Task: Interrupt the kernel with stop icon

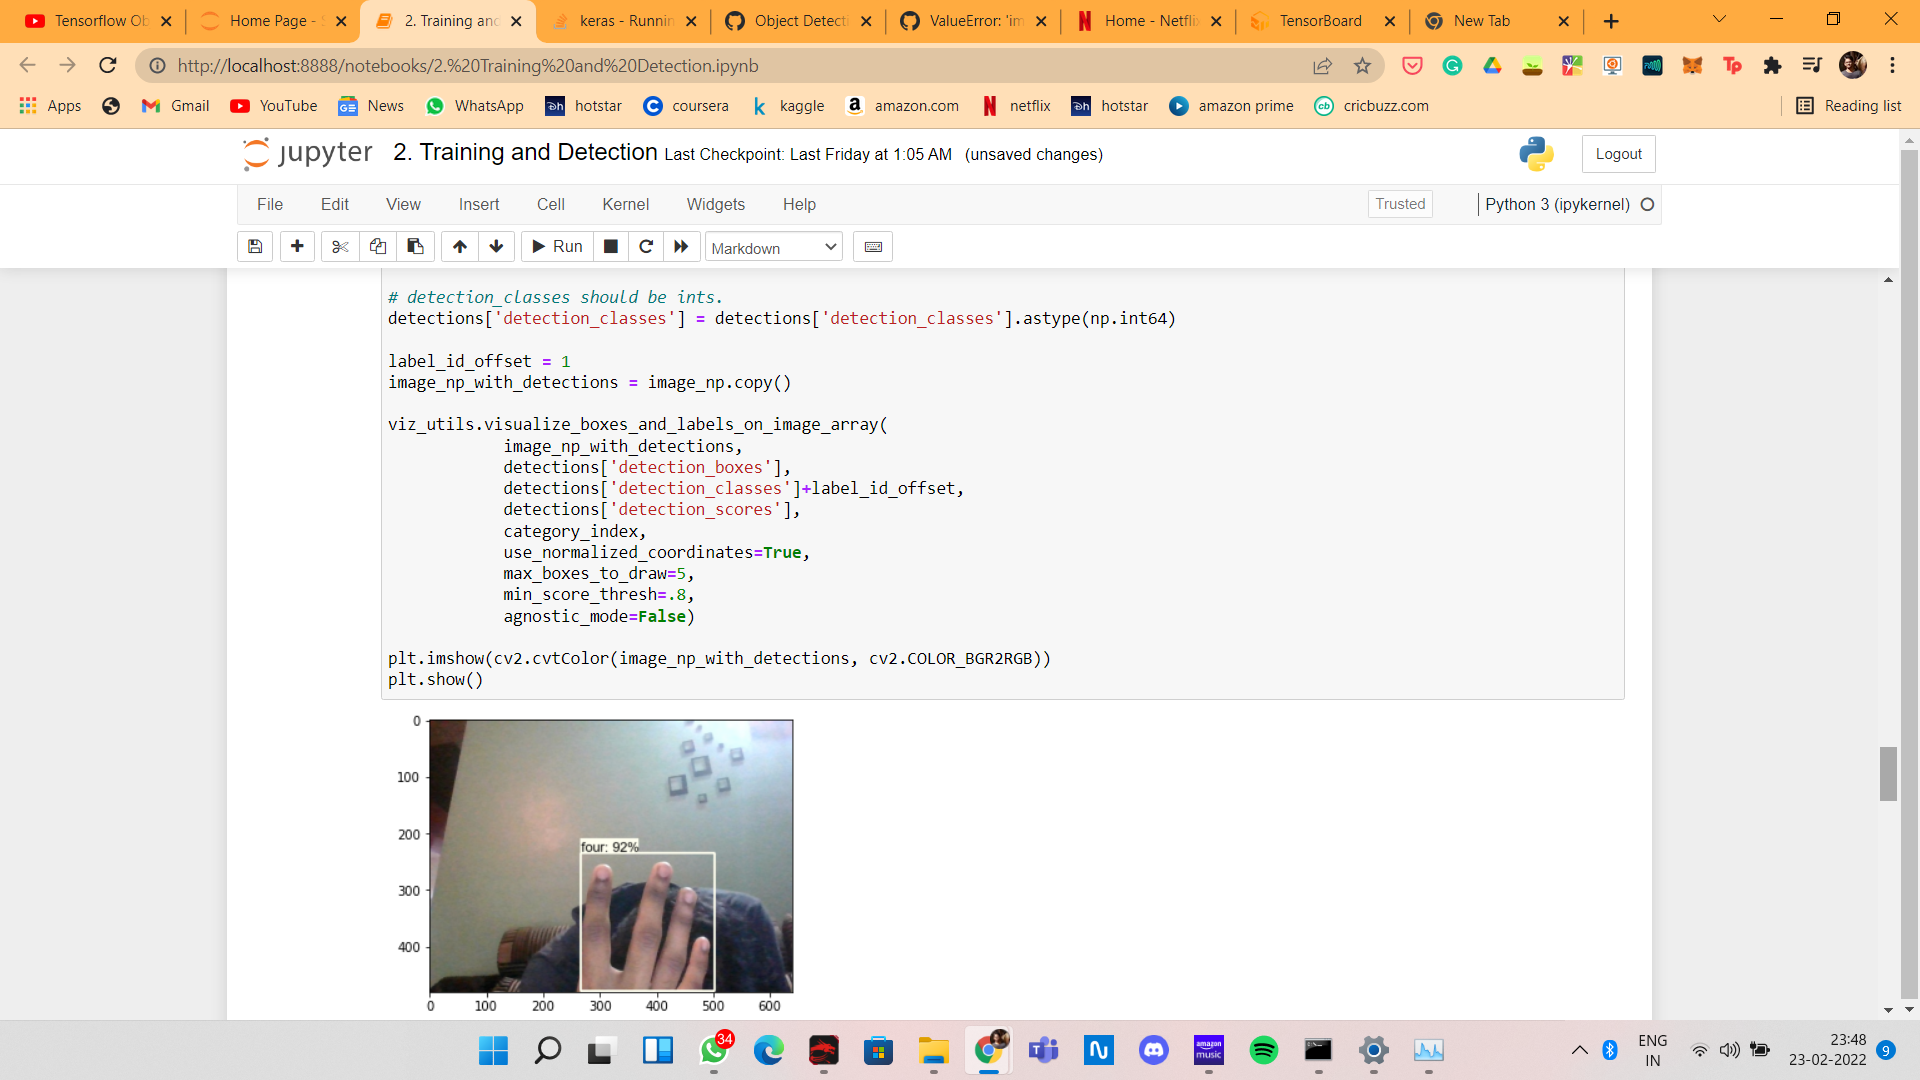Action: pos(611,247)
